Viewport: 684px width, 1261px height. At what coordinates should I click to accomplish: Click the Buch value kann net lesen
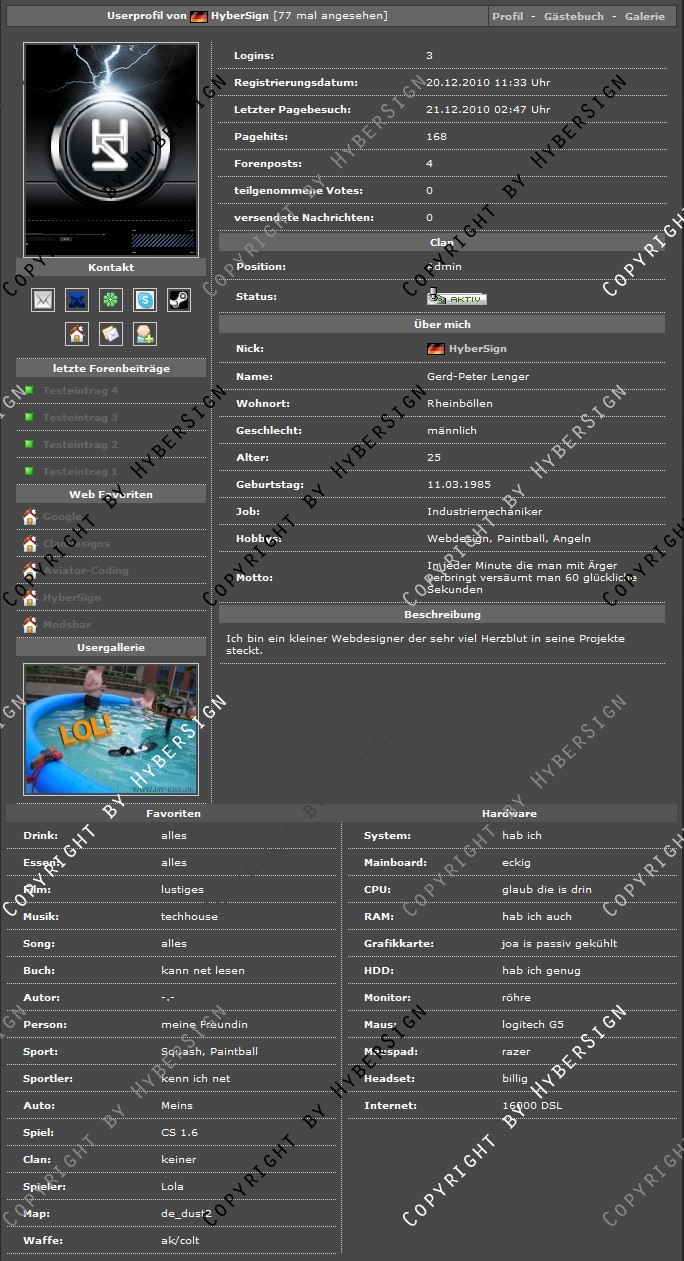pos(203,971)
